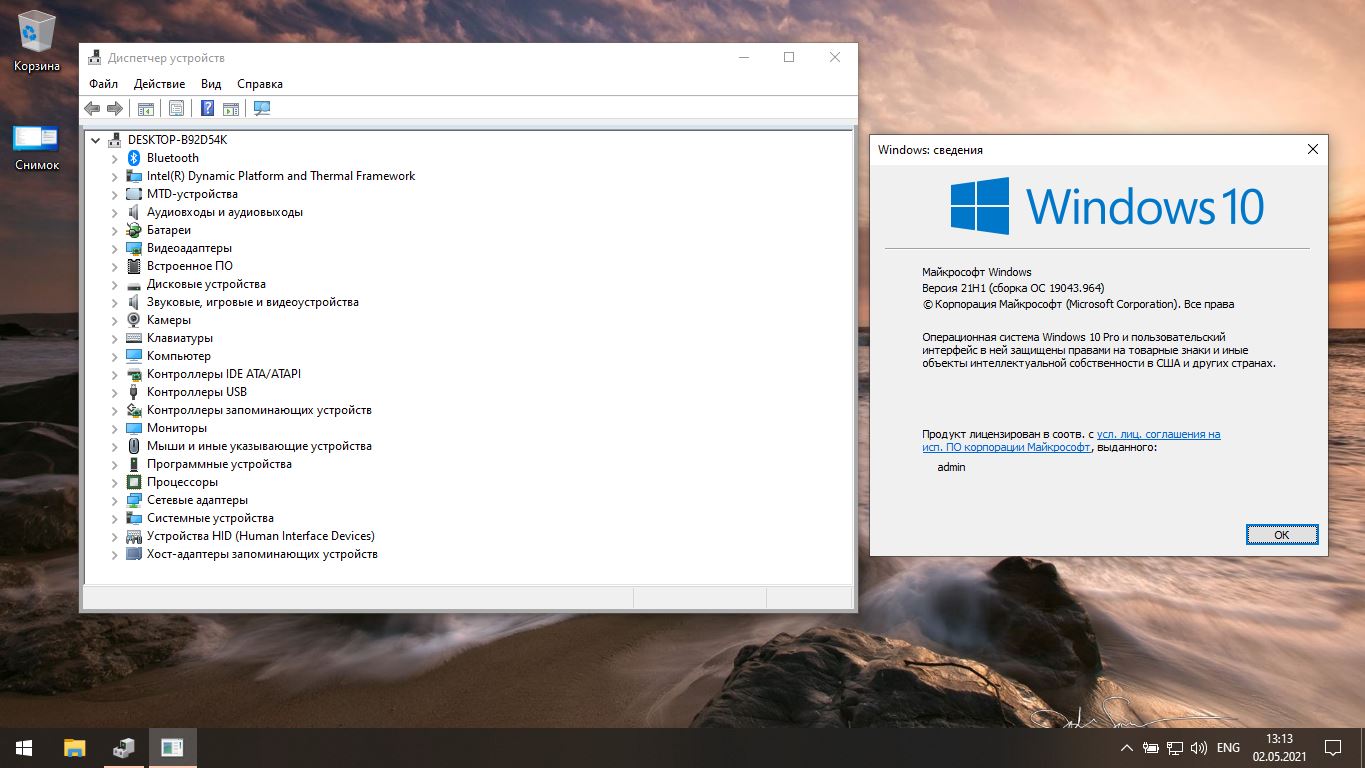
Task: Click the Процессоры chip icon
Action: [x=134, y=482]
